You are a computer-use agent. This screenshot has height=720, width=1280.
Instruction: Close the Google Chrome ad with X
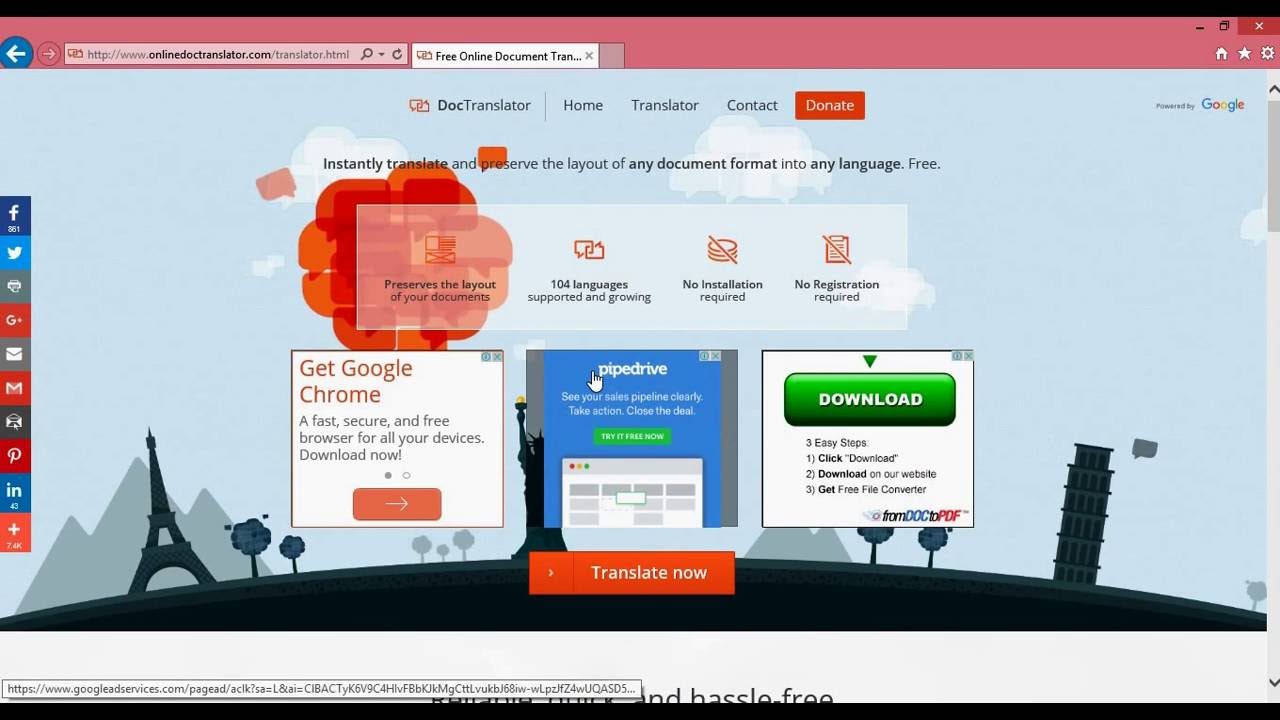point(497,356)
